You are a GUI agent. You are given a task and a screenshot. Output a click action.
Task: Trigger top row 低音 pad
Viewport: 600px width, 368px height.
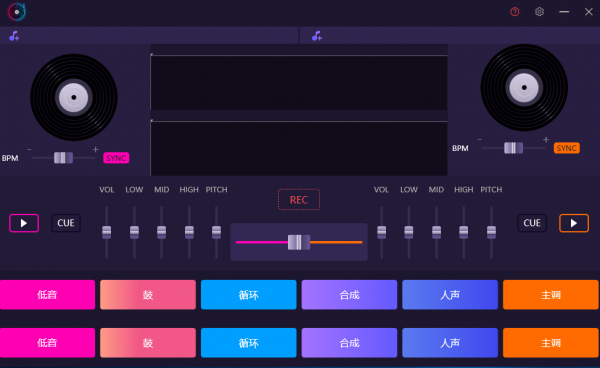(x=47, y=295)
